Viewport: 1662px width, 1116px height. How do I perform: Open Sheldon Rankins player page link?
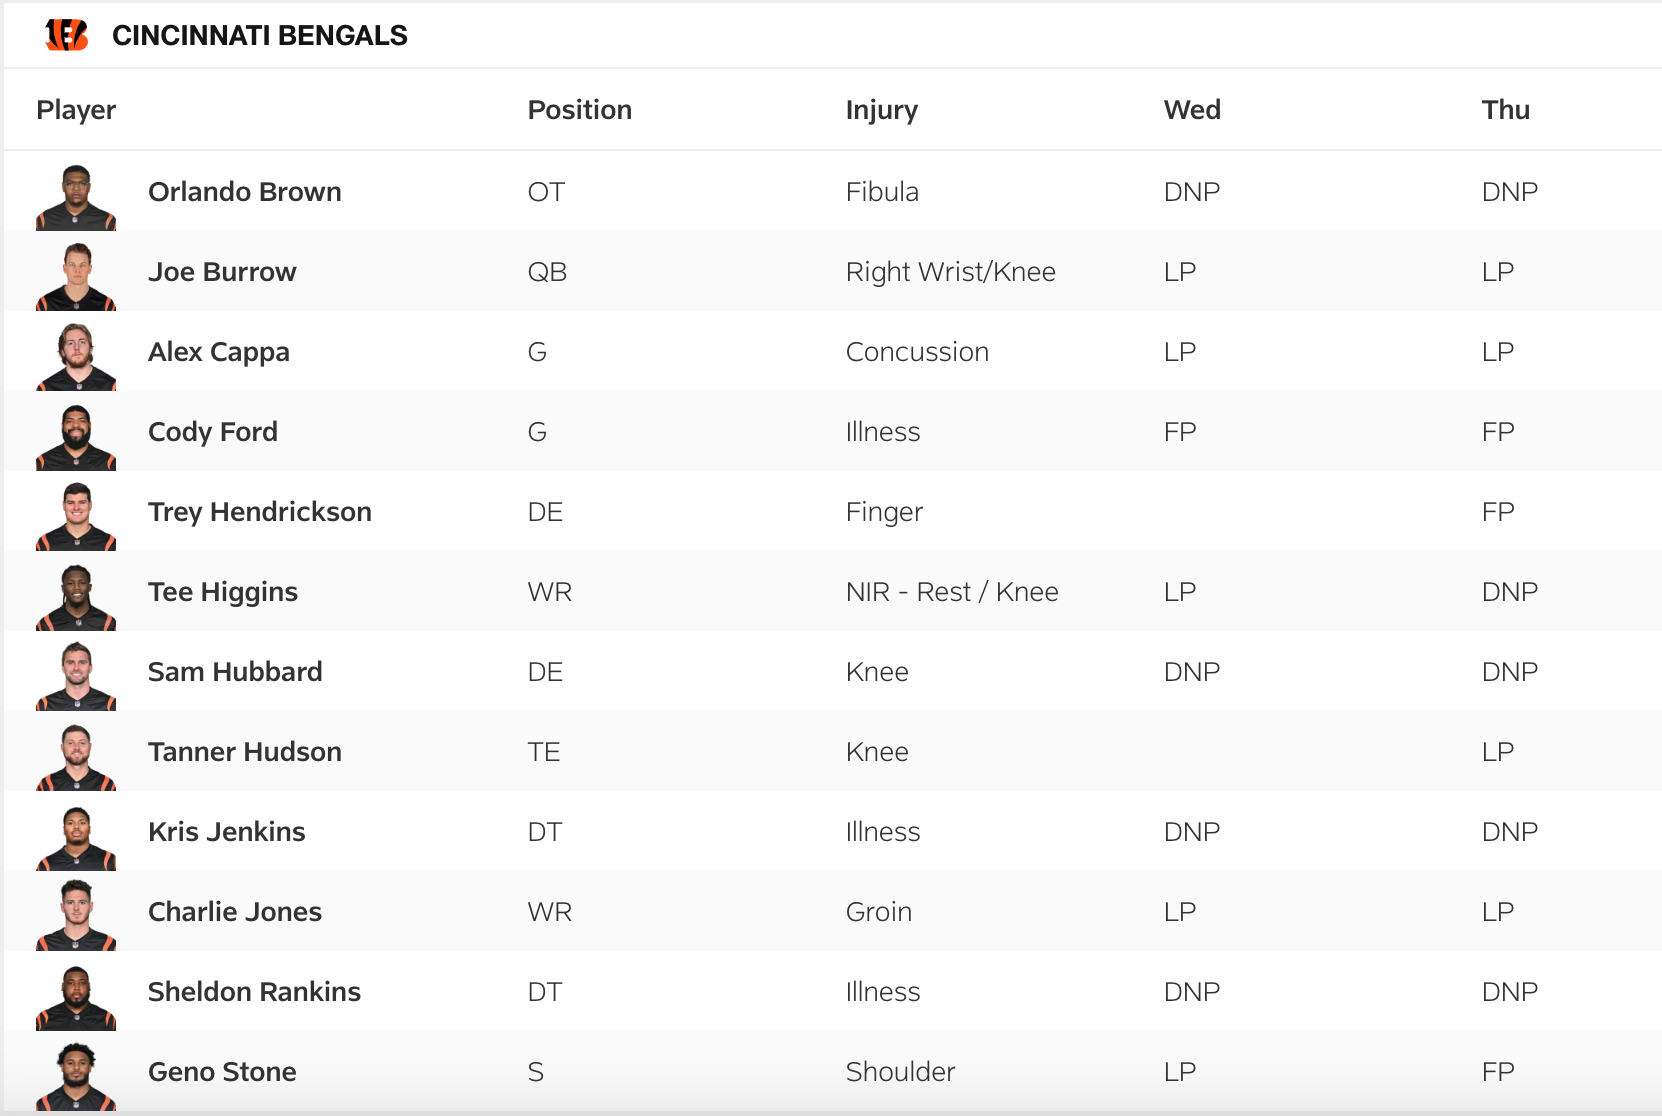pos(254,992)
